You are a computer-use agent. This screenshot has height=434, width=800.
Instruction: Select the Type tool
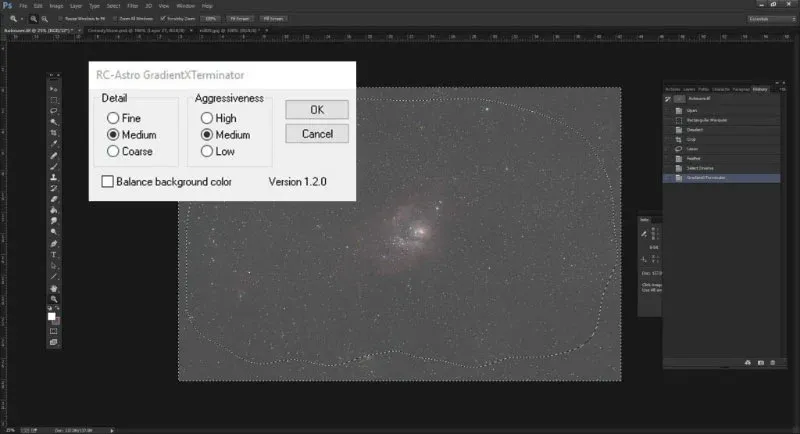point(54,255)
